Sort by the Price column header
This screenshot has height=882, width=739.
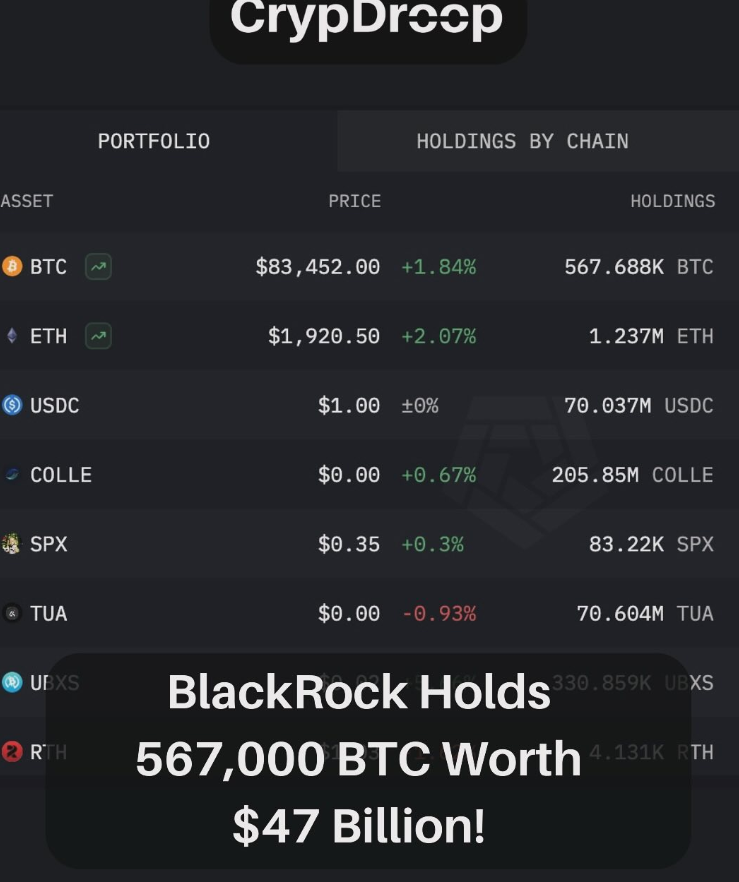pos(354,201)
